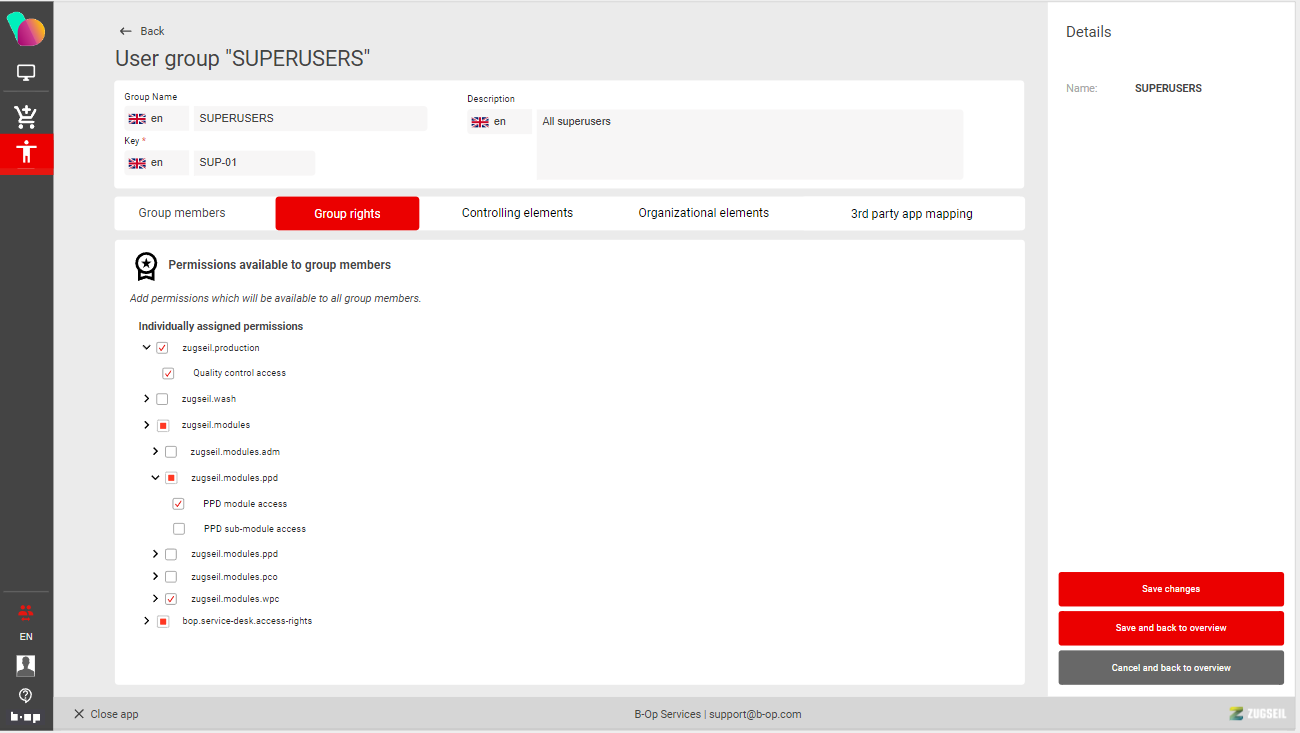The image size is (1300, 733).
Task: Click Cancel and back to overview
Action: point(1170,668)
